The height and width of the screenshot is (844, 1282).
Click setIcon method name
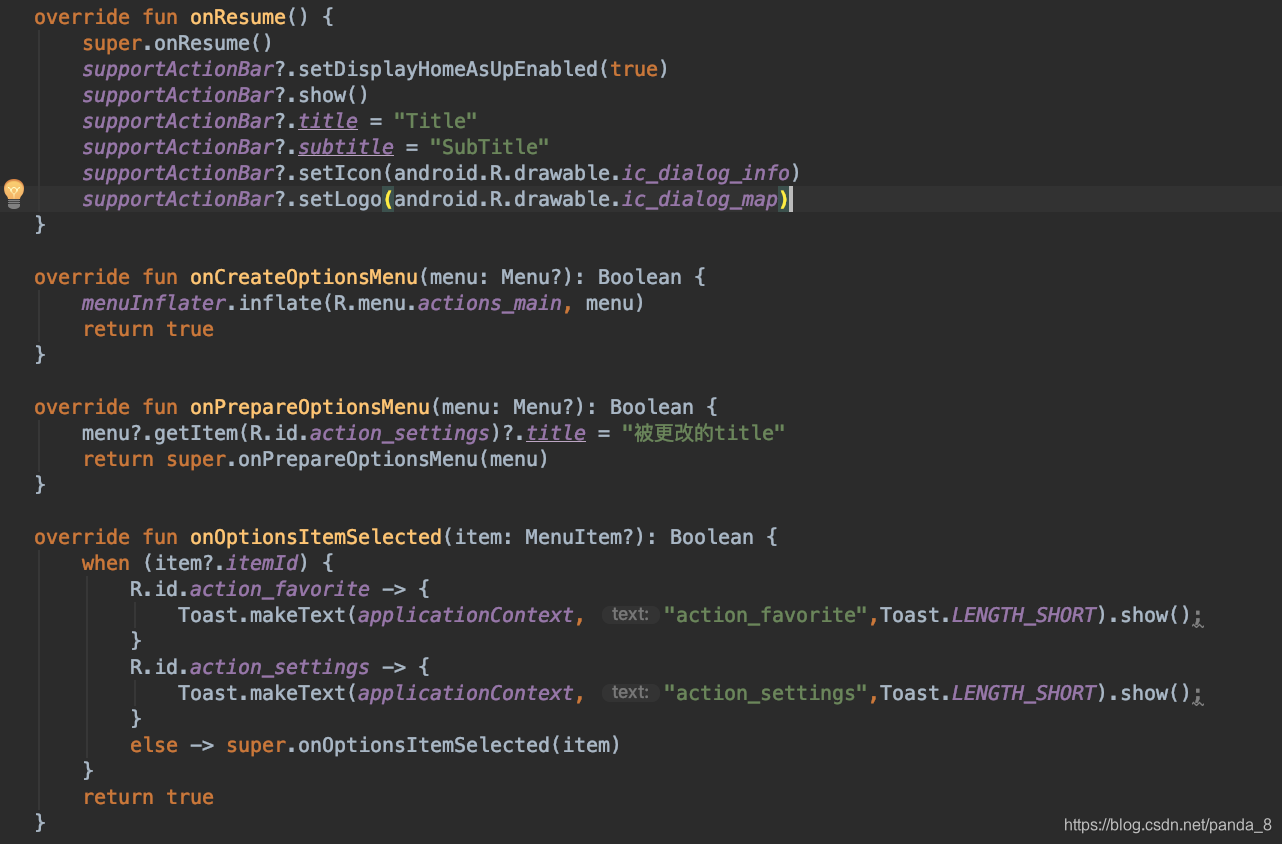tap(340, 173)
